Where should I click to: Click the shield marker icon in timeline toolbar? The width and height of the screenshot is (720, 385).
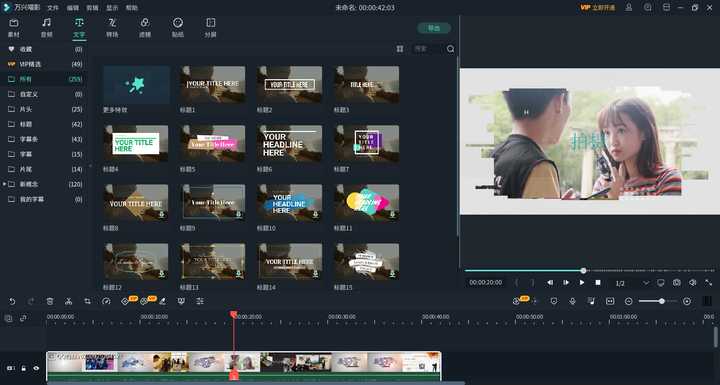[554, 301]
